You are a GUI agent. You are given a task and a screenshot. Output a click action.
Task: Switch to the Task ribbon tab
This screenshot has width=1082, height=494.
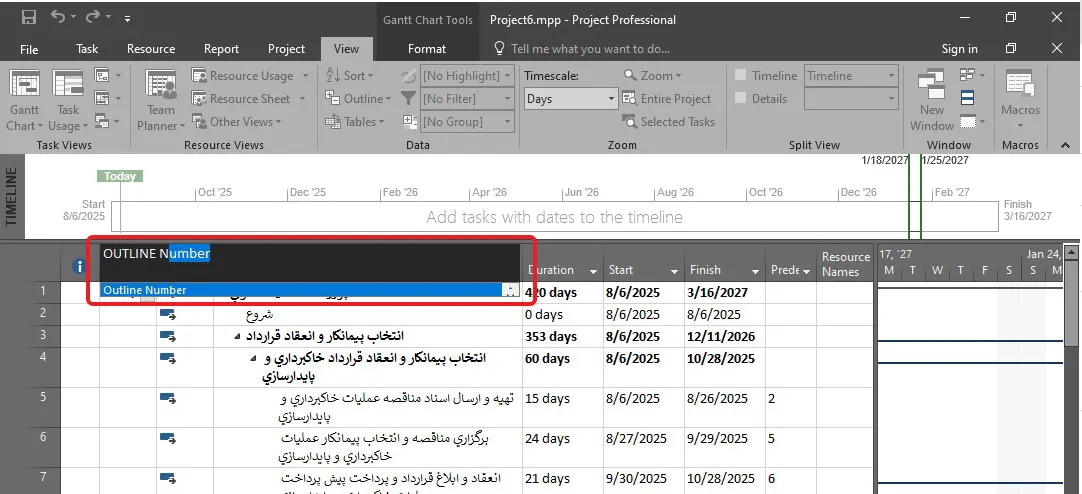(x=87, y=49)
